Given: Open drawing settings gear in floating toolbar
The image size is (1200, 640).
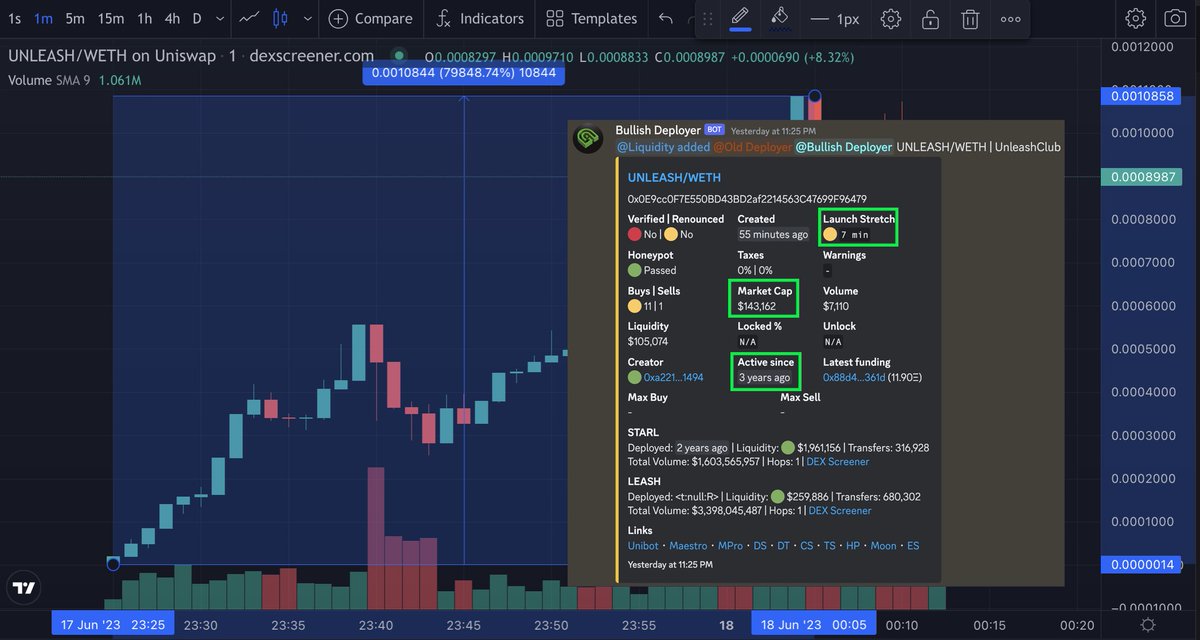Looking at the screenshot, I should click(891, 18).
